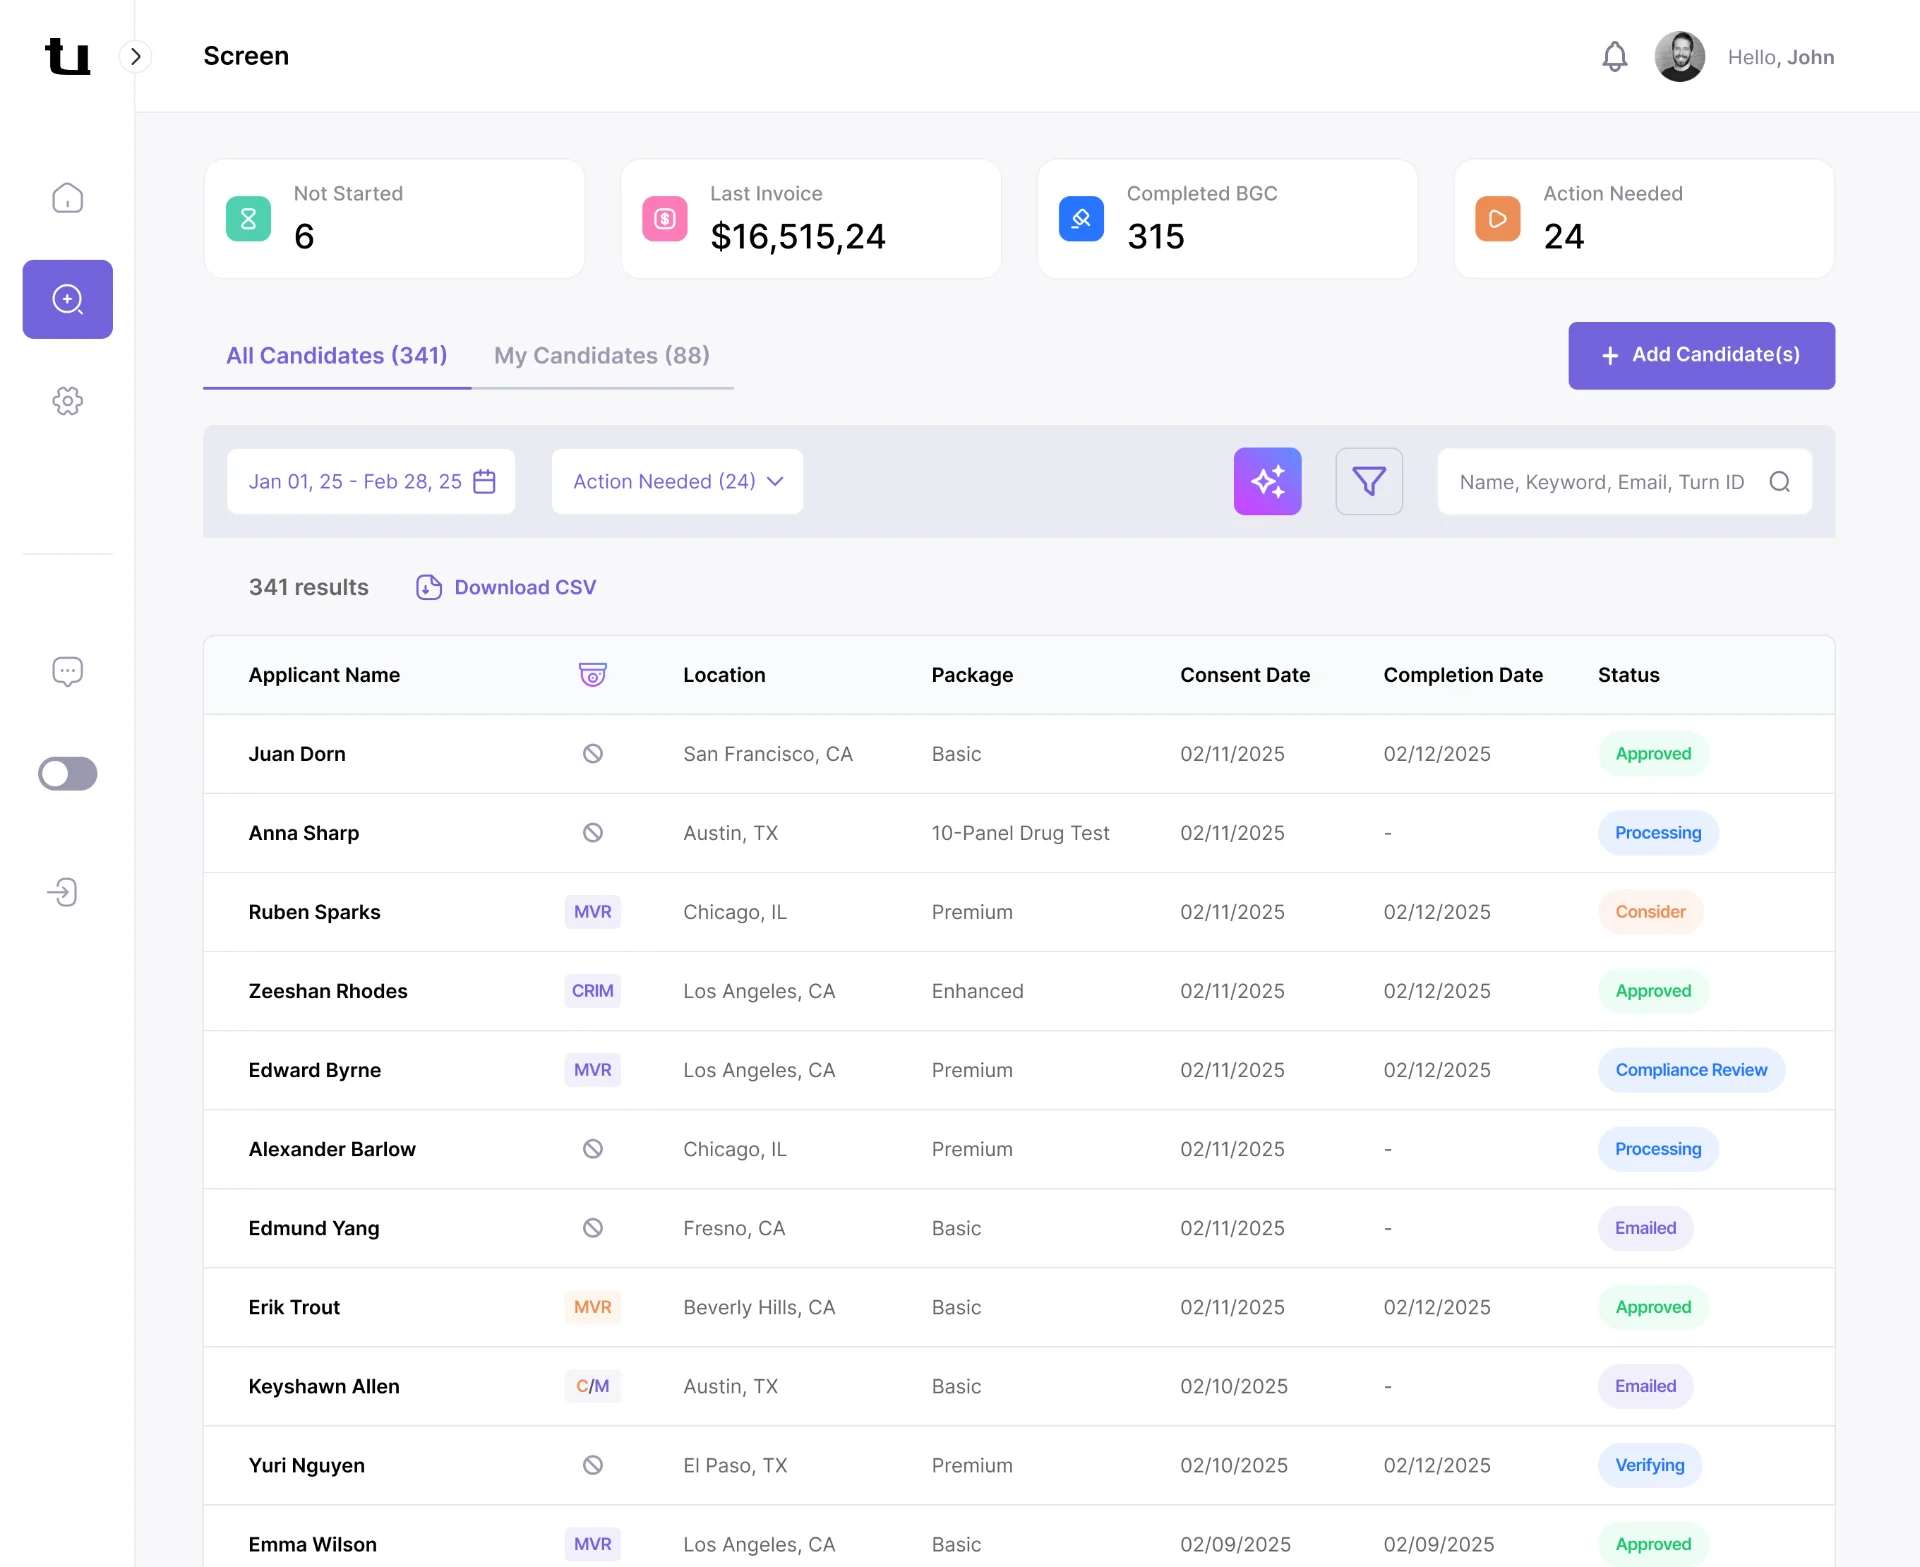Select the Screen search icon in the sidebar
Image resolution: width=1920 pixels, height=1567 pixels.
(67, 299)
